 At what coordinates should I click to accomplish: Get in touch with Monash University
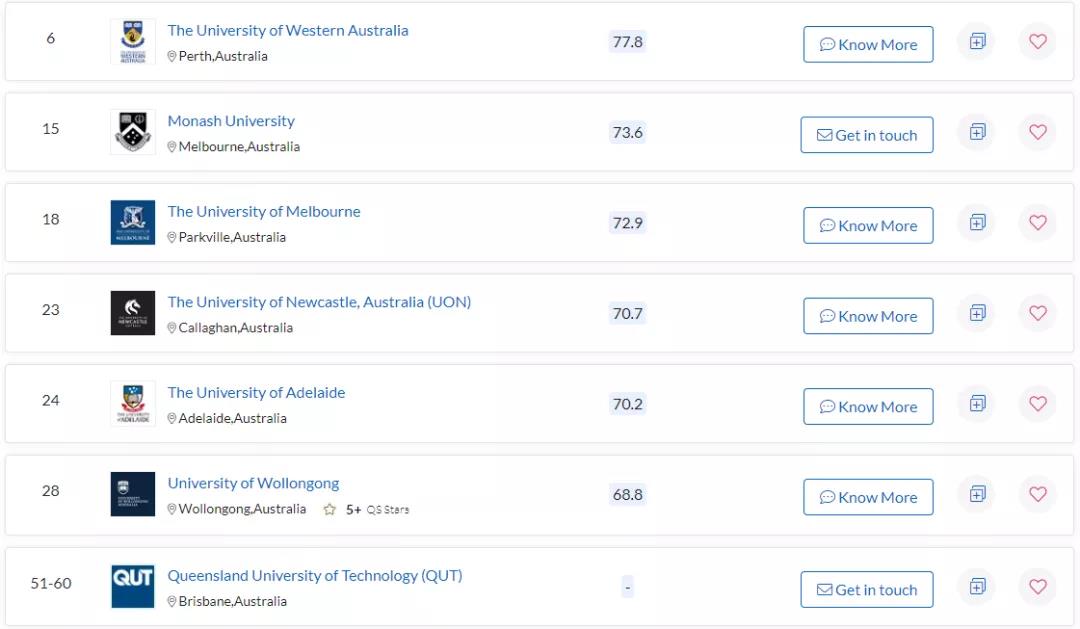tap(866, 135)
